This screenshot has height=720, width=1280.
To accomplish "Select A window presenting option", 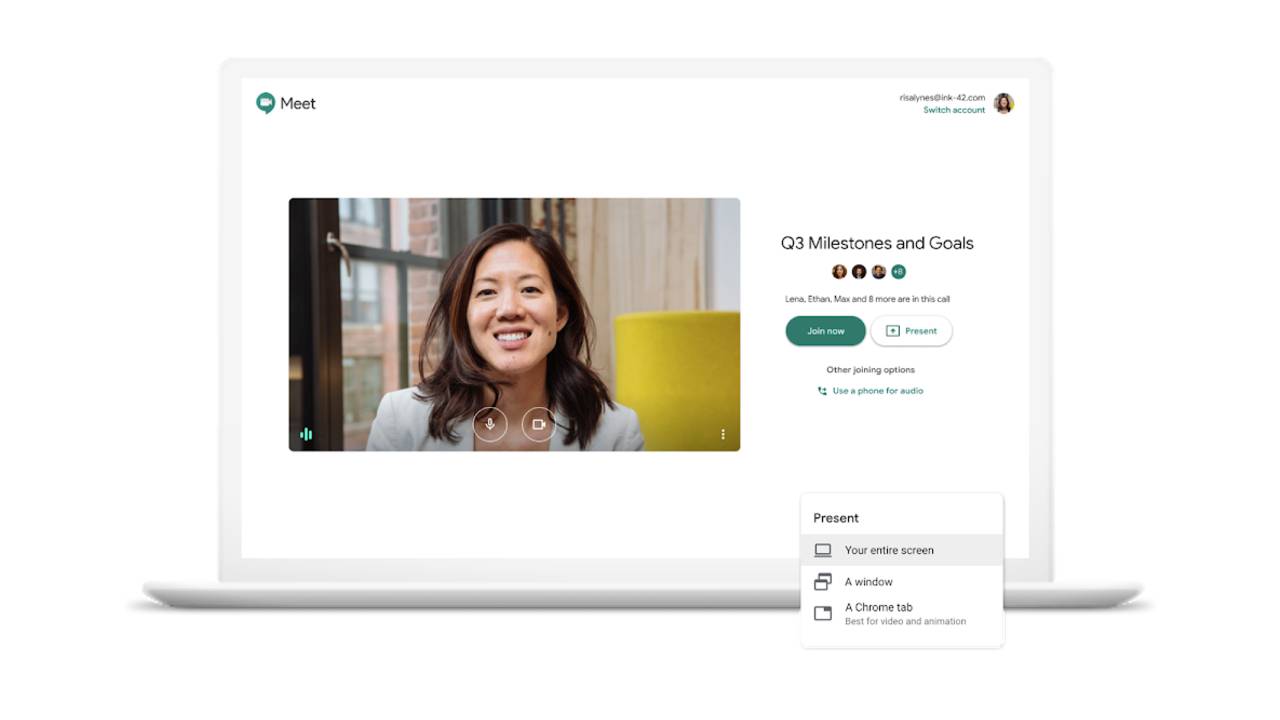I will [x=902, y=582].
